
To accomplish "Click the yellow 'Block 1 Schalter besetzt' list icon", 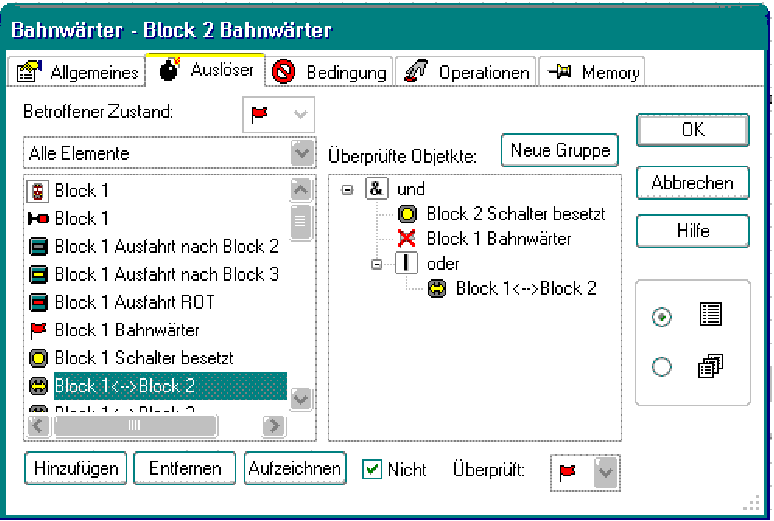I will coord(38,358).
